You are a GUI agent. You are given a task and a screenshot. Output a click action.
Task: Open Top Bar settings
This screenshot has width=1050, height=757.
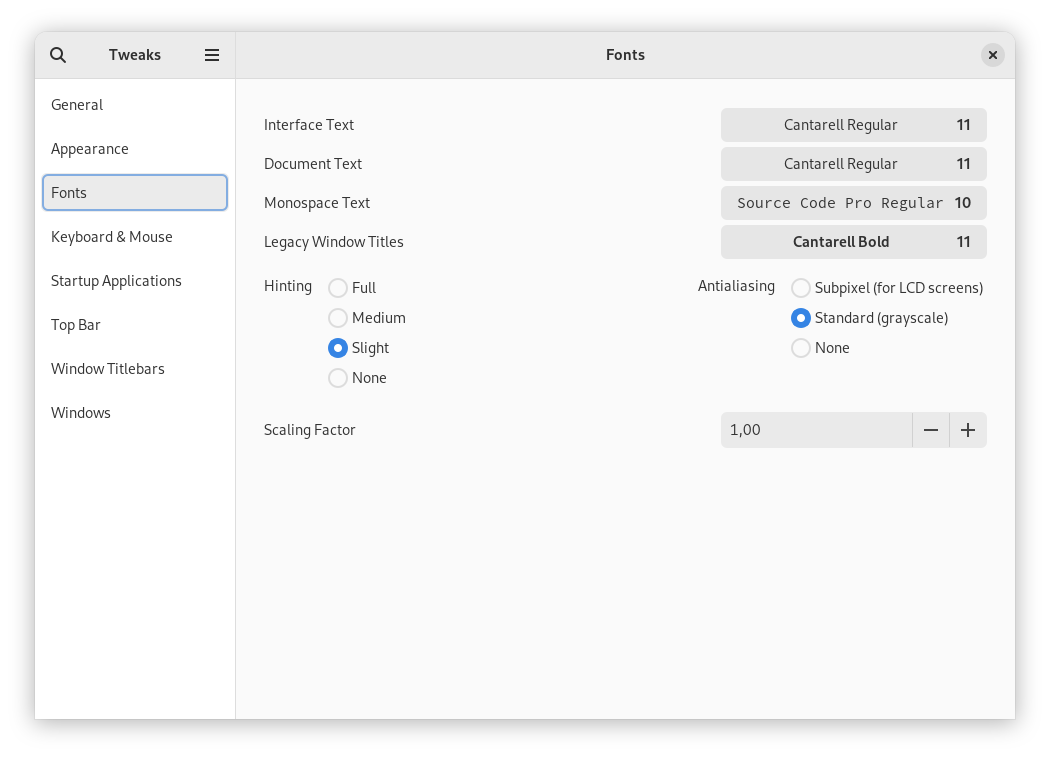[135, 325]
